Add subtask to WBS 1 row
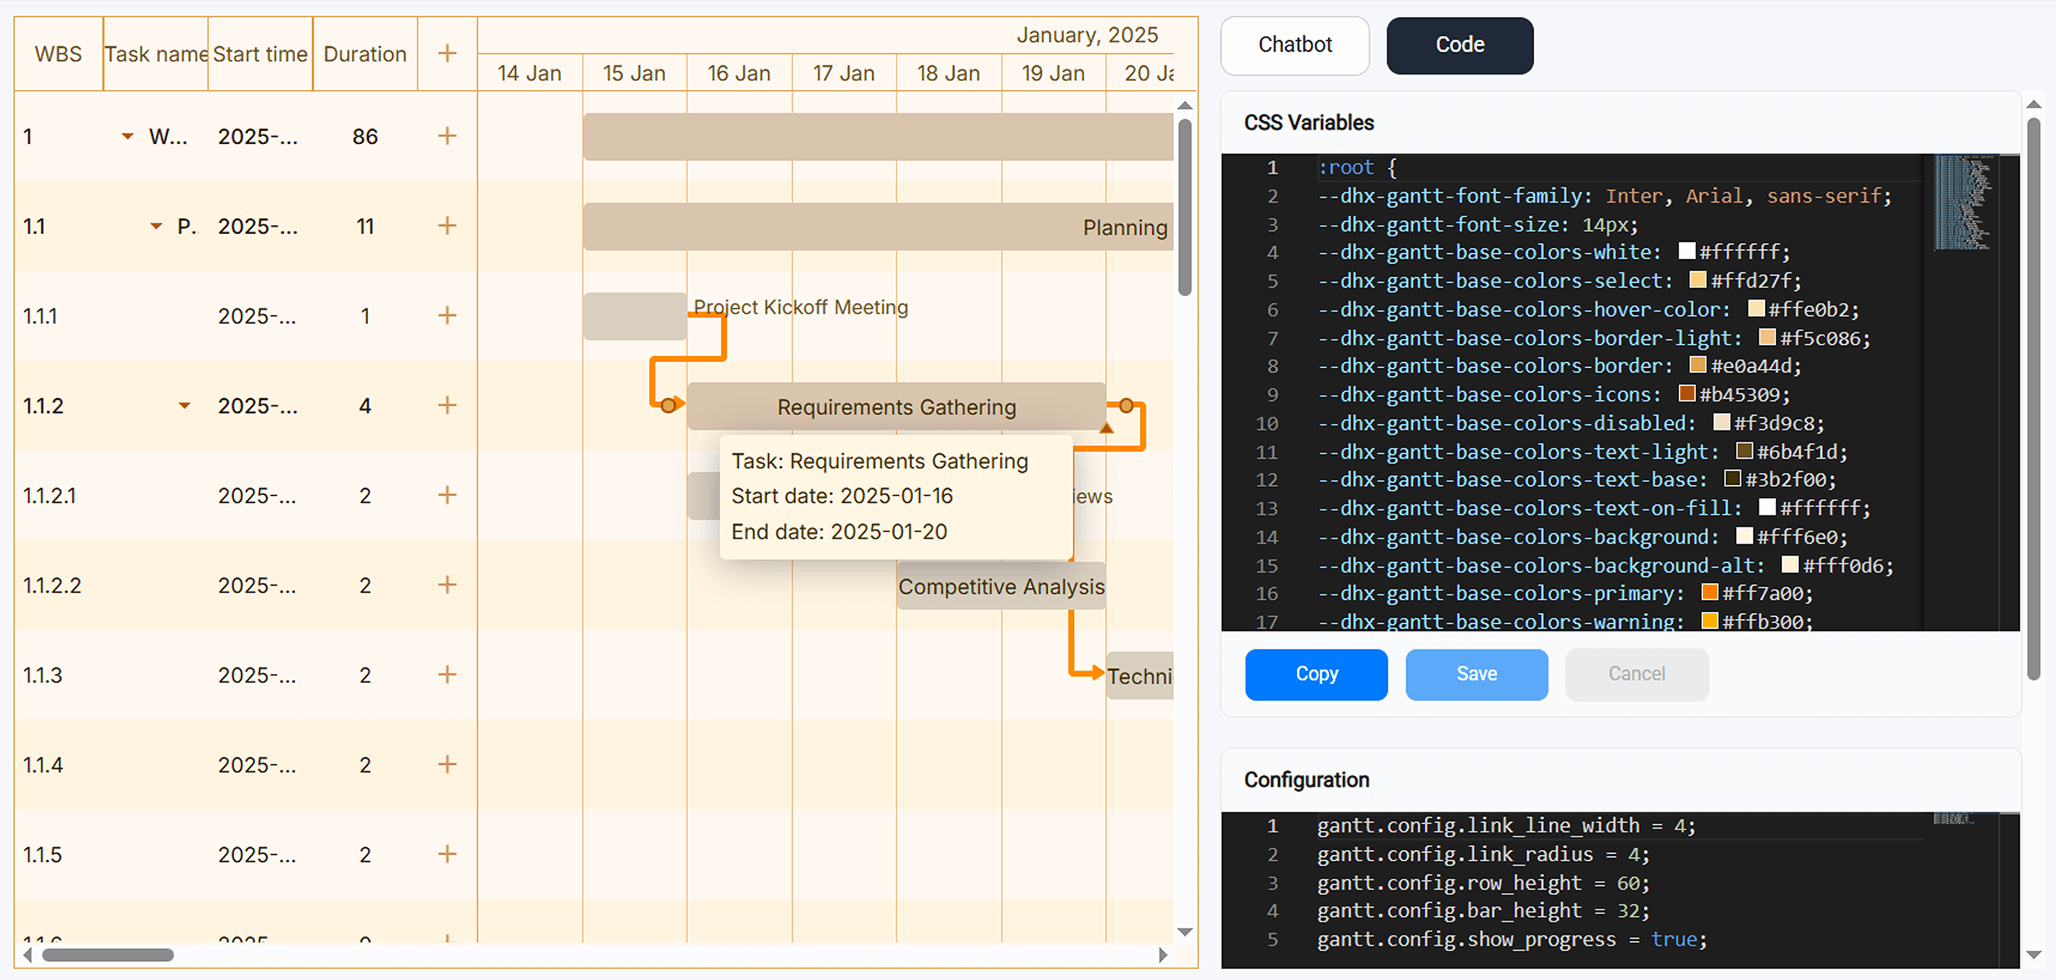The height and width of the screenshot is (980, 2056). pos(447,136)
